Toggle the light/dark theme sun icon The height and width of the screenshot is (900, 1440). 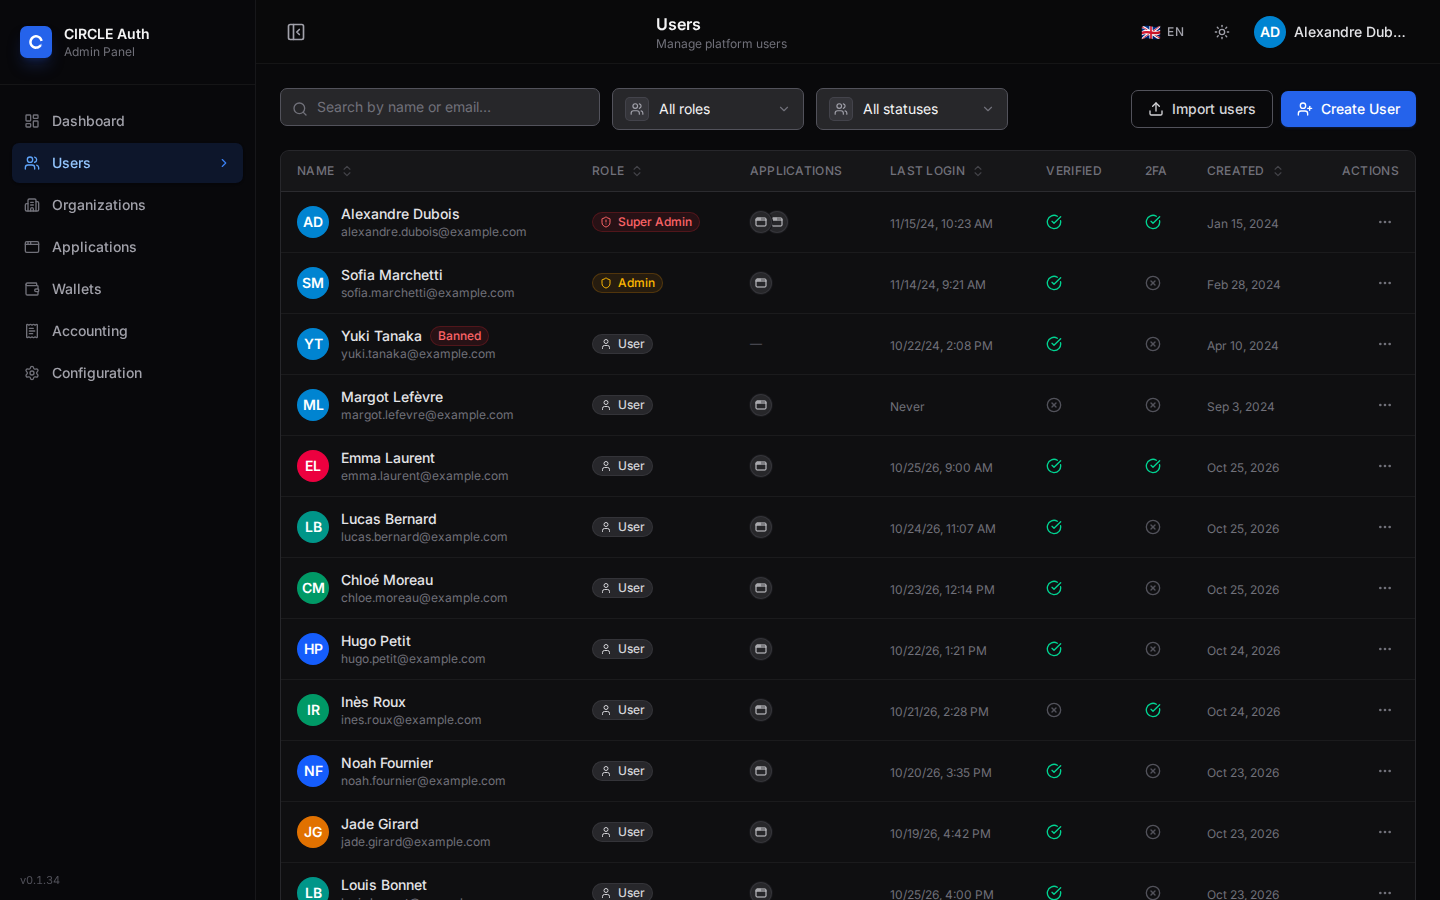click(x=1222, y=32)
